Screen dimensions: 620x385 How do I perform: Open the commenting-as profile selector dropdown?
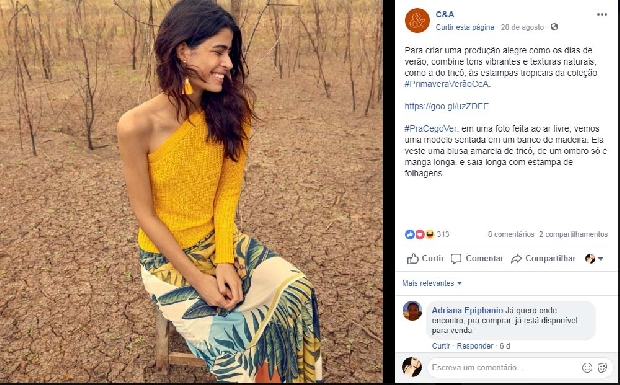point(594,259)
